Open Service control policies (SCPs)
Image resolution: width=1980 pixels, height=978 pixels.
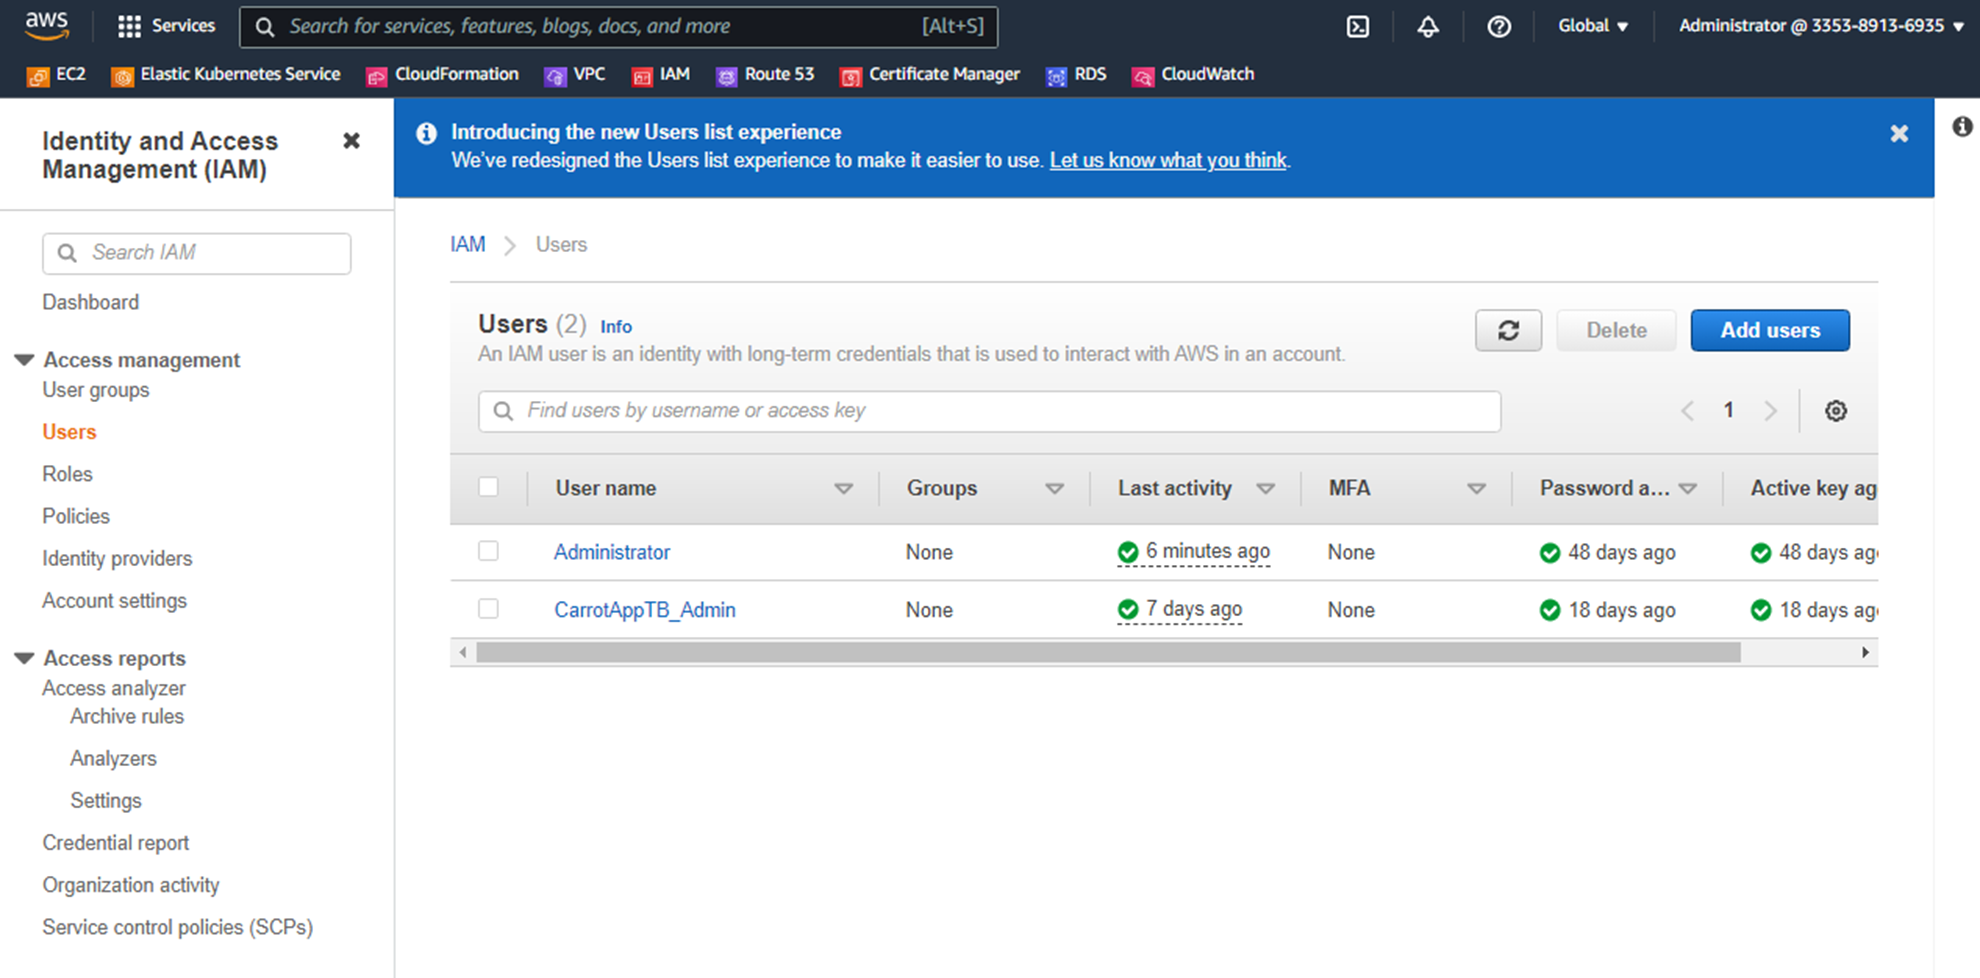pyautogui.click(x=177, y=927)
